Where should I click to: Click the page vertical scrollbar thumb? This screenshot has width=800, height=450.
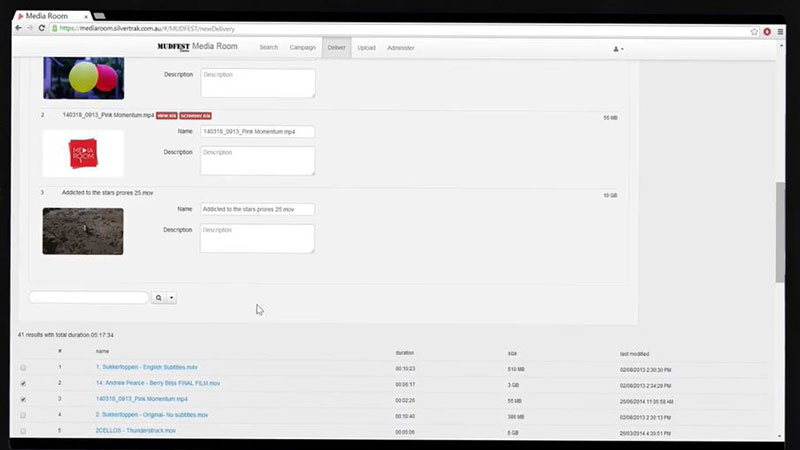click(x=780, y=232)
